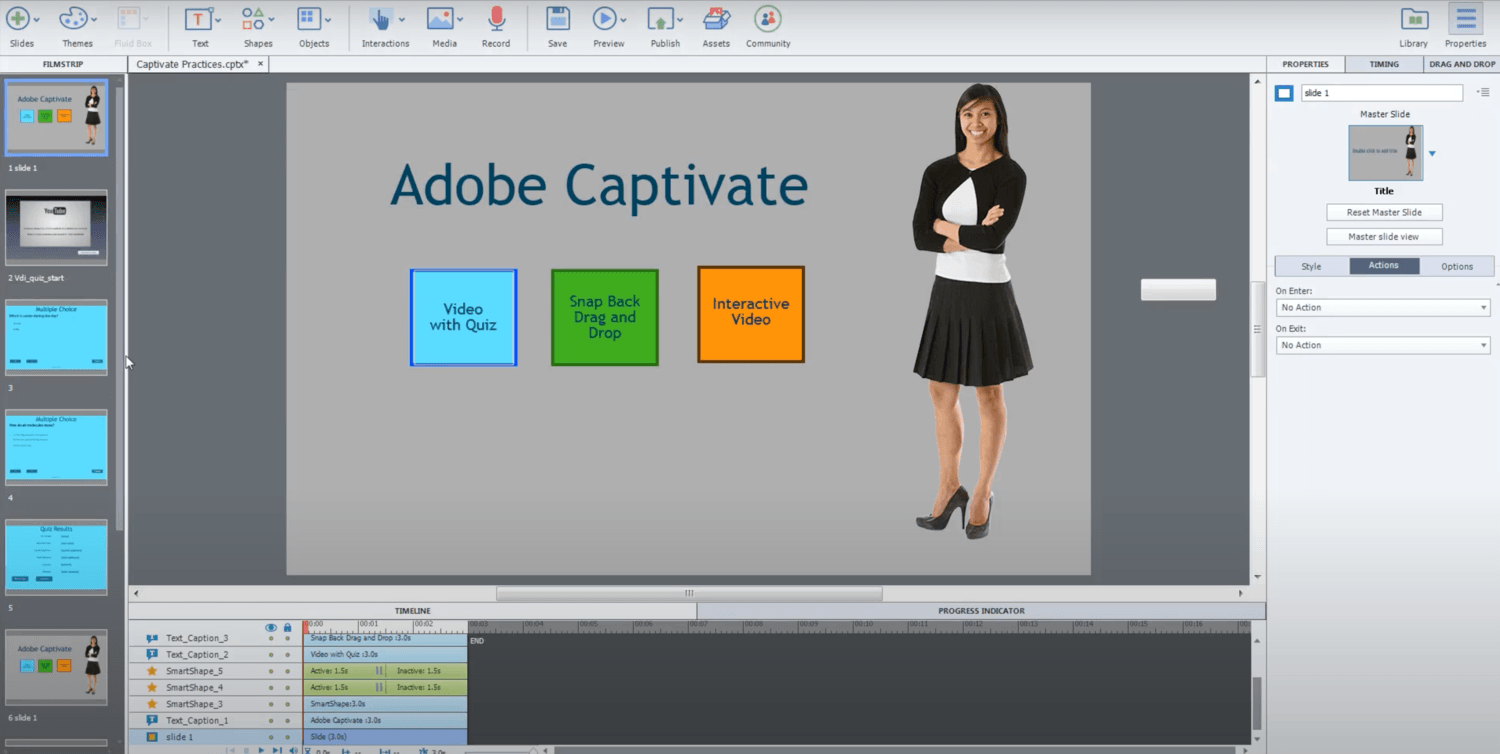Toggle lock dot for SmartShape_3
The width and height of the screenshot is (1500, 754).
tap(288, 704)
